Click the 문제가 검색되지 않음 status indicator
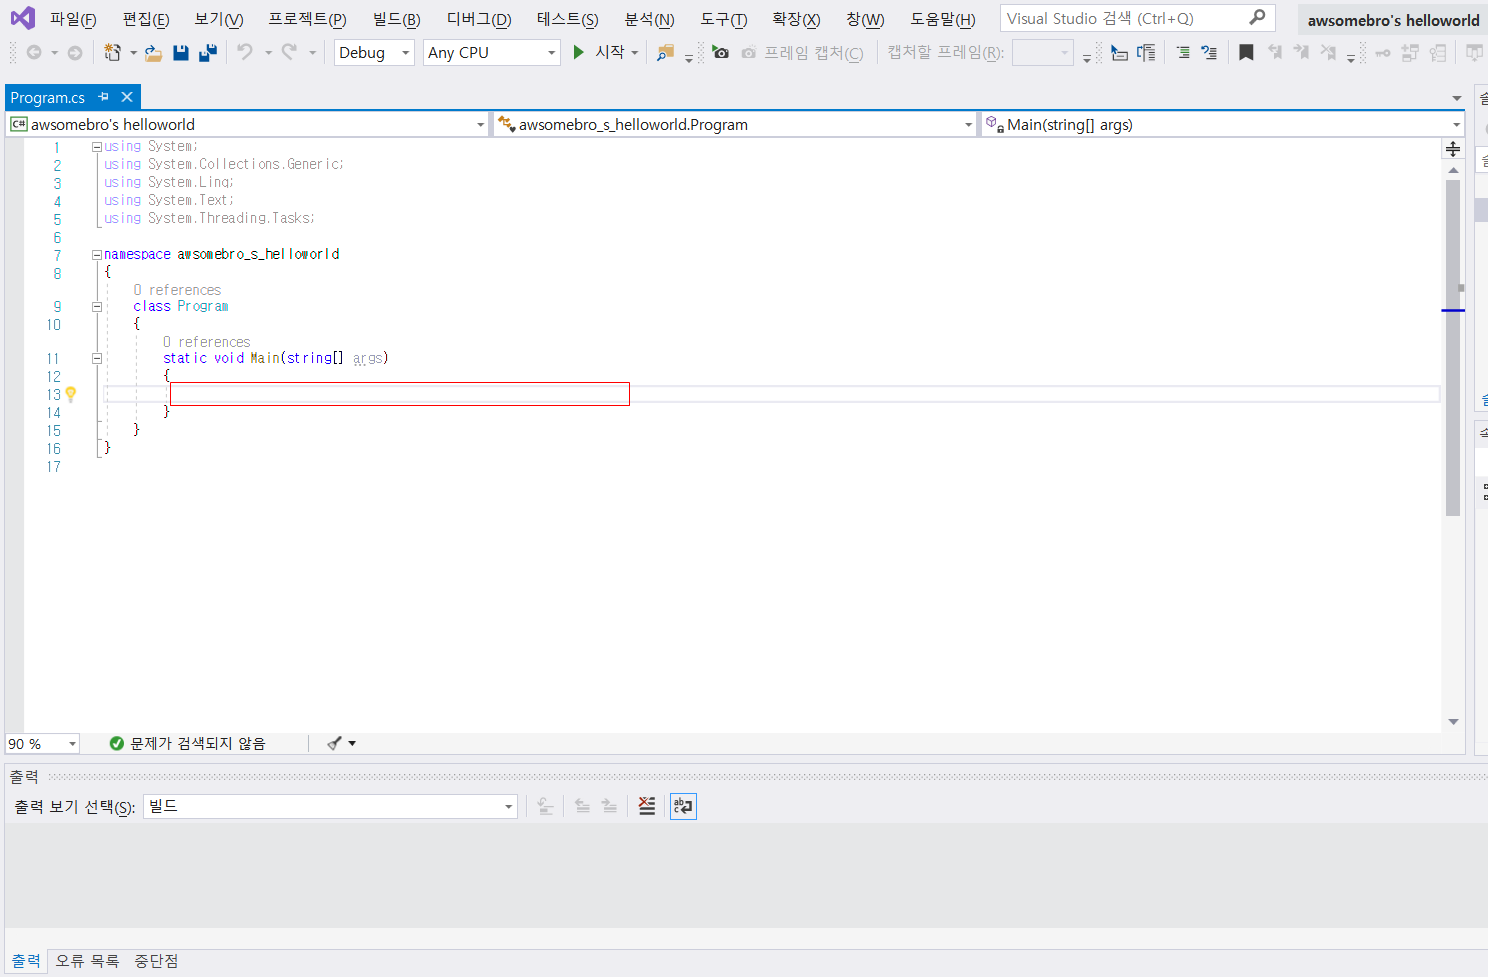Viewport: 1488px width, 977px height. [187, 743]
